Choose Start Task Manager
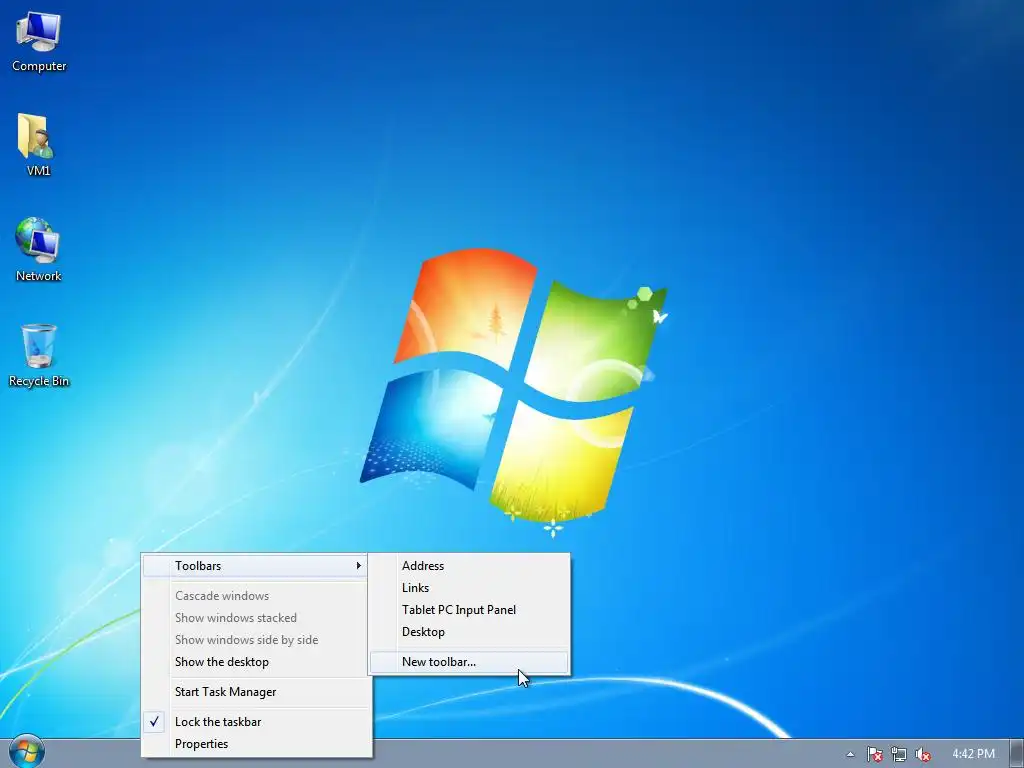The width and height of the screenshot is (1024, 768). click(256, 692)
